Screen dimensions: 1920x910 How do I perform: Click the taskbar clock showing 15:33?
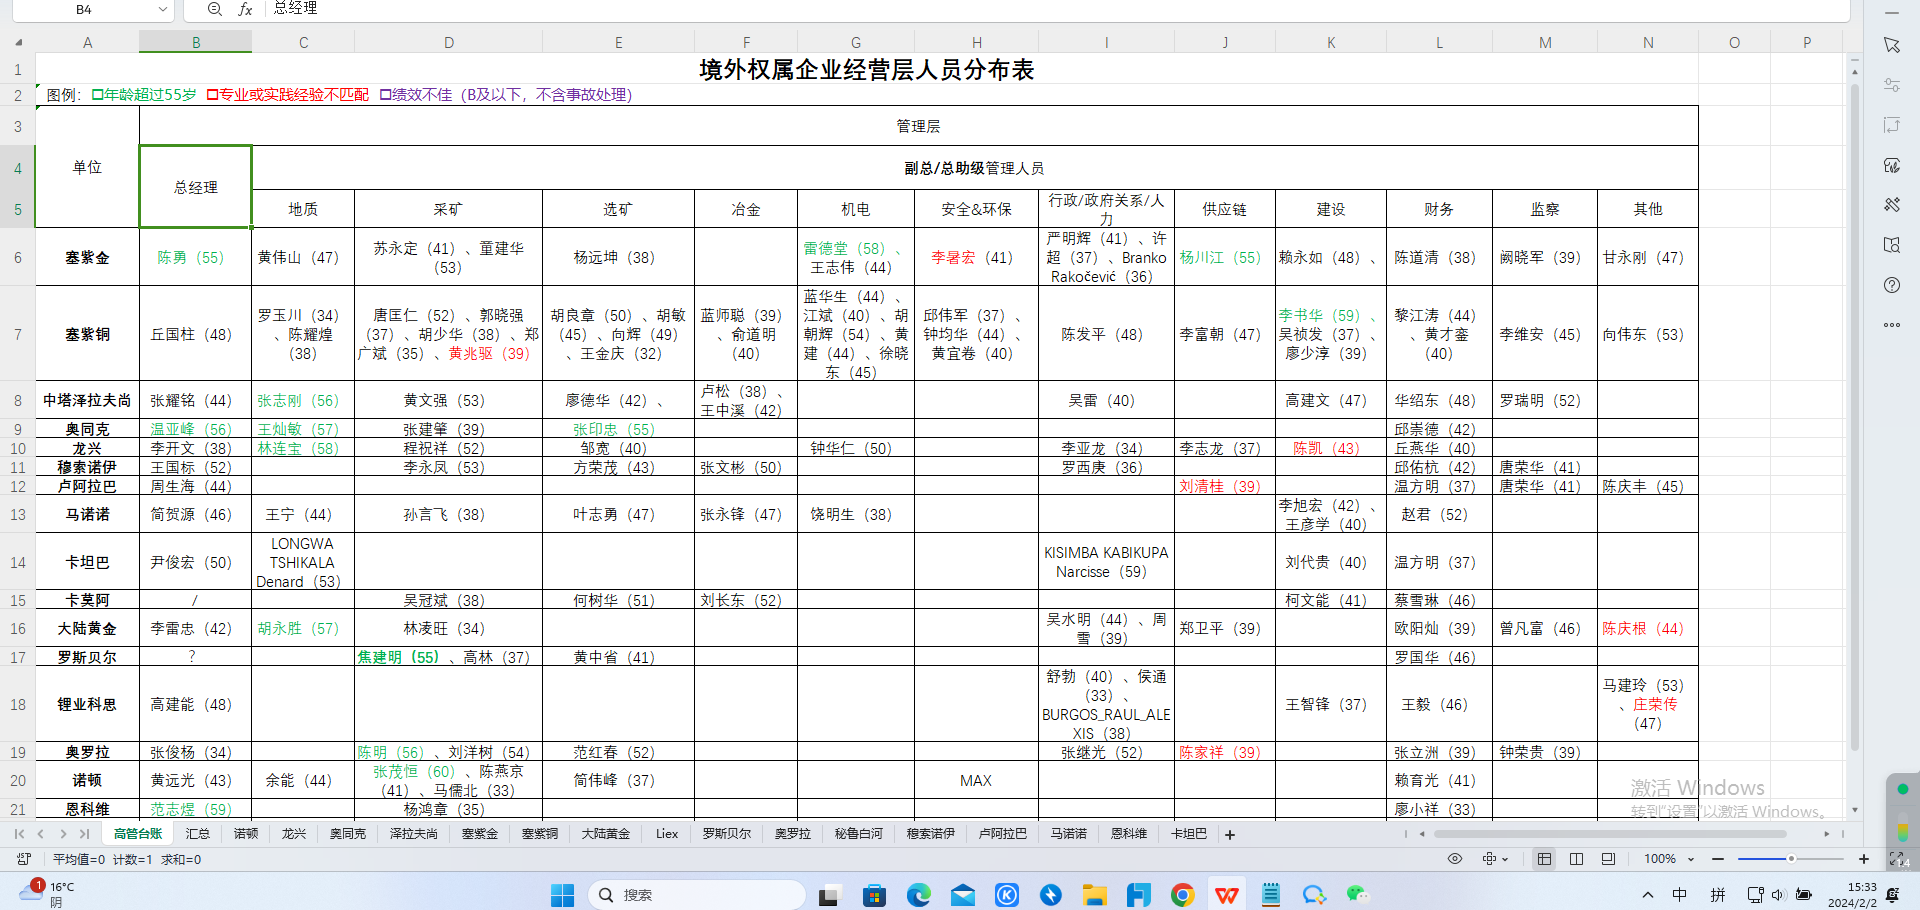click(1852, 895)
